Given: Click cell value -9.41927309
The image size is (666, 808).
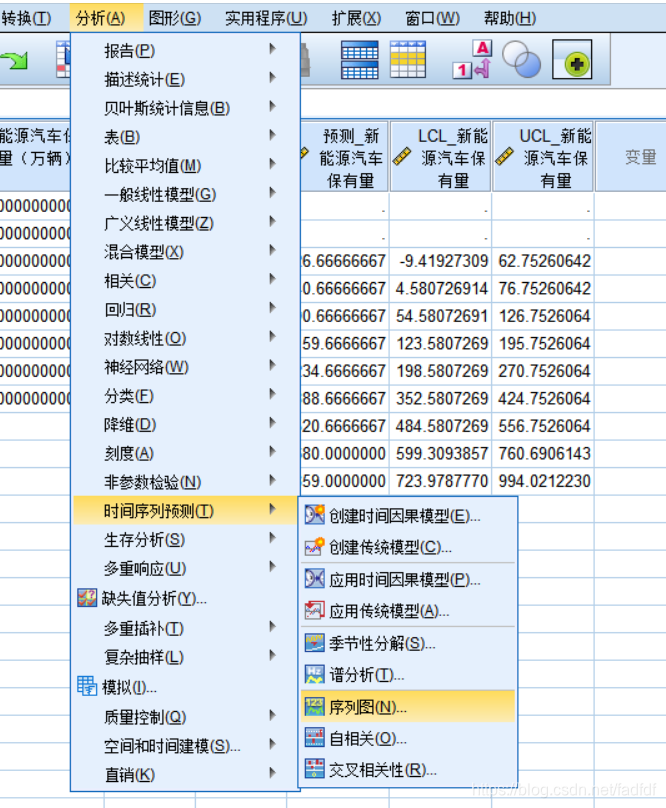Looking at the screenshot, I should 443,261.
